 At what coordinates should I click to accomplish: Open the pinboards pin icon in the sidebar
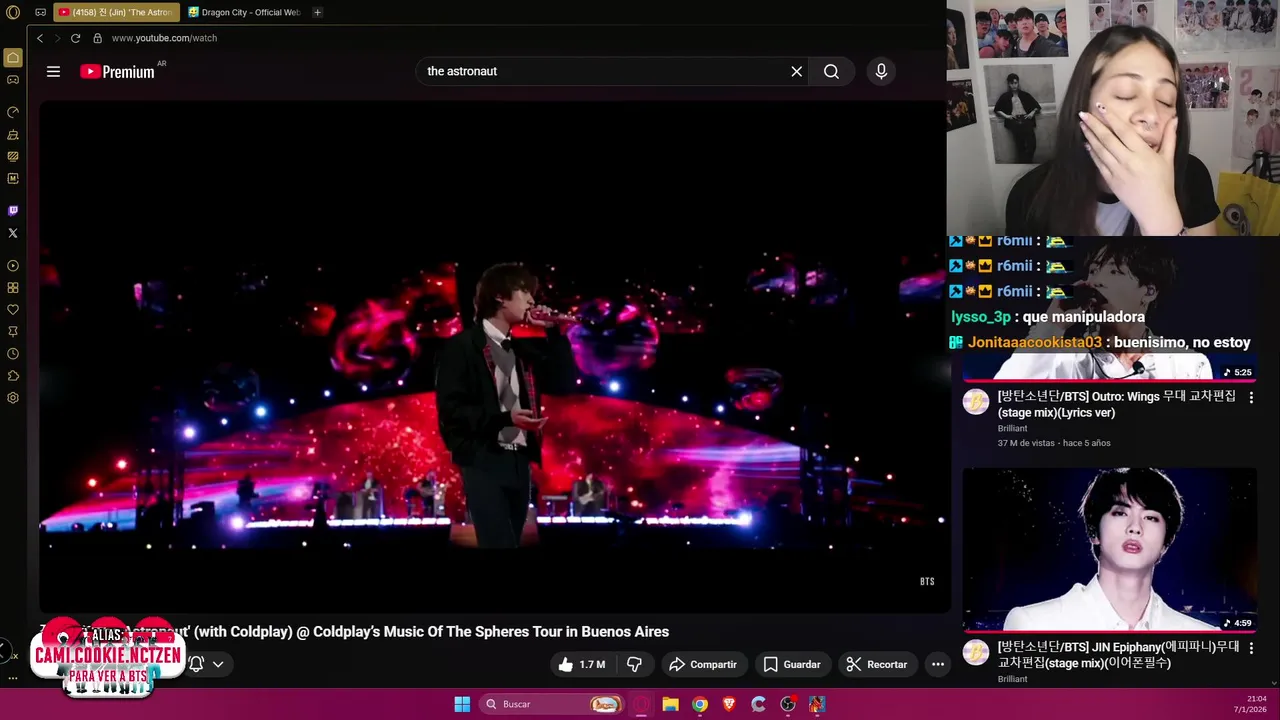tap(13, 332)
